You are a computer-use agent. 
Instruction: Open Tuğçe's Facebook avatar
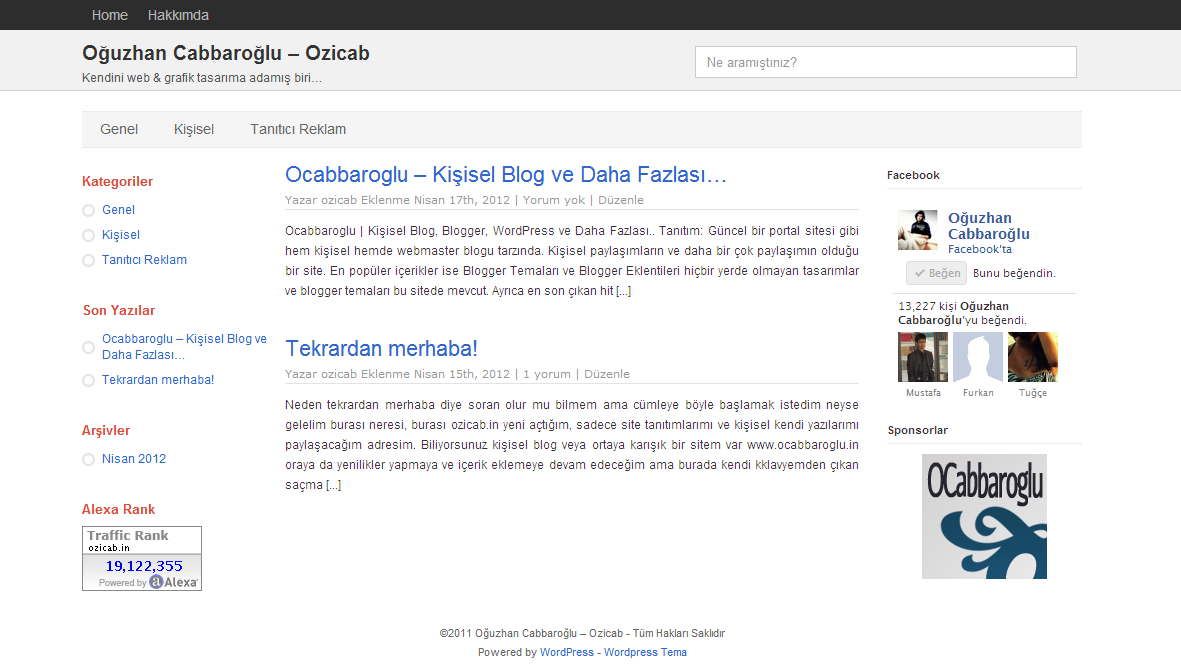coord(1033,357)
